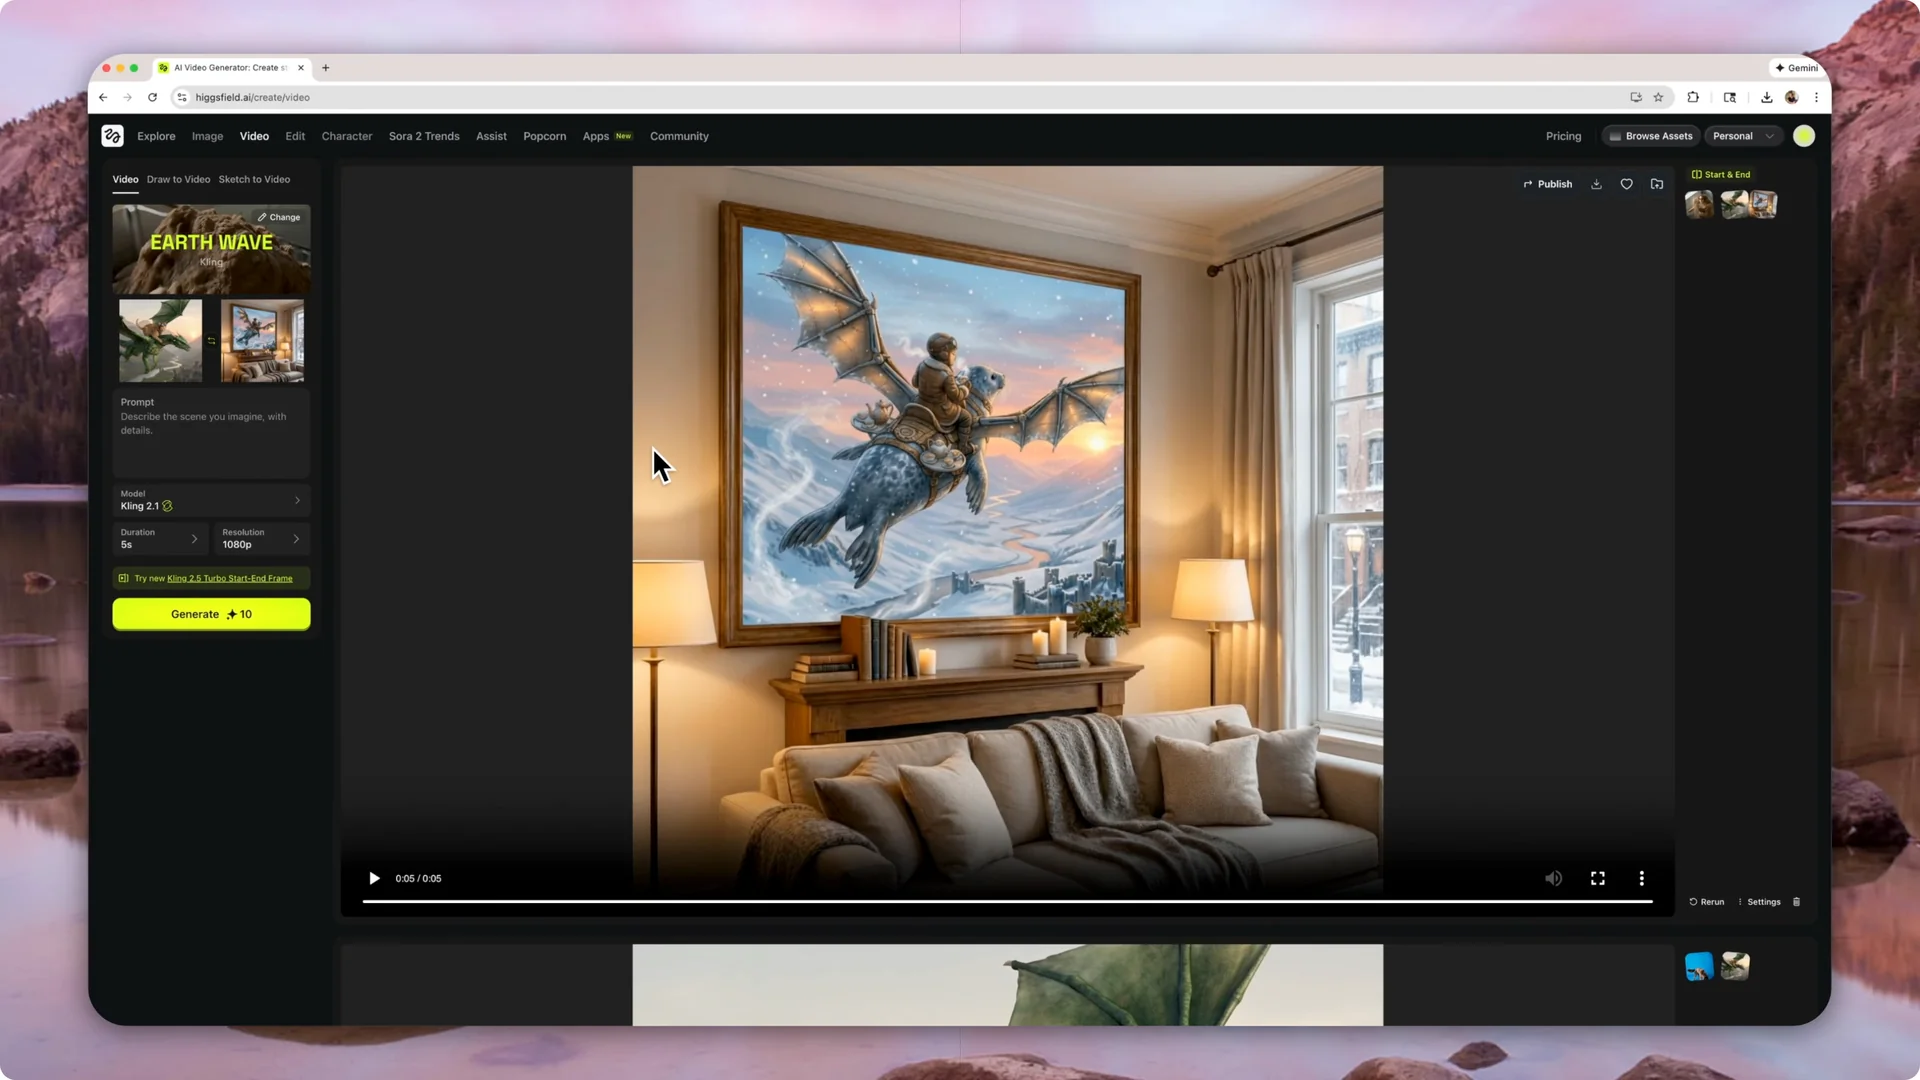This screenshot has width=1920, height=1080.
Task: Rerun the video generation
Action: [1706, 901]
